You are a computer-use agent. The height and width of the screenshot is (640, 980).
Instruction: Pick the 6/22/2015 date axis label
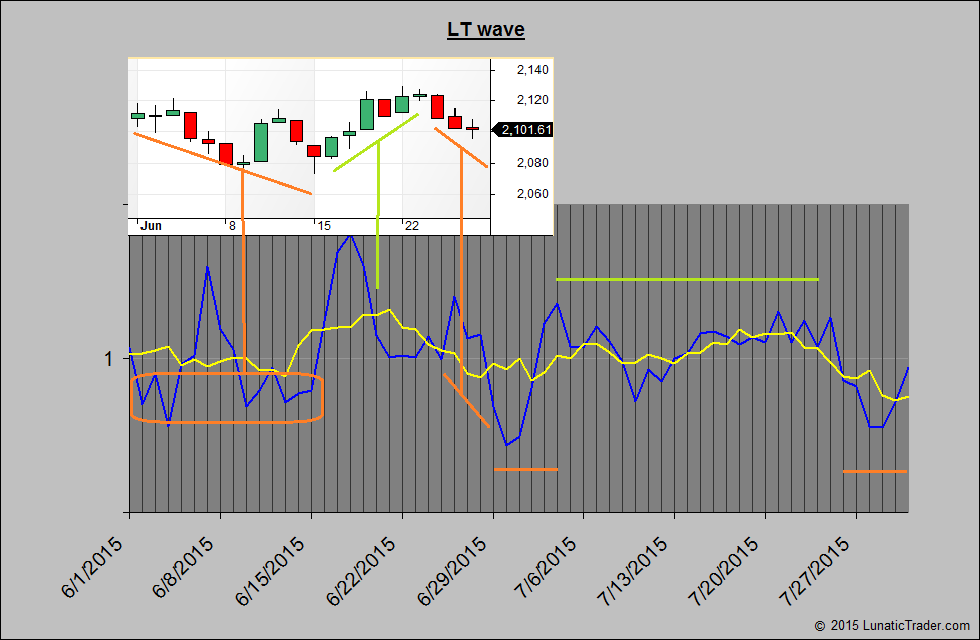(361, 570)
